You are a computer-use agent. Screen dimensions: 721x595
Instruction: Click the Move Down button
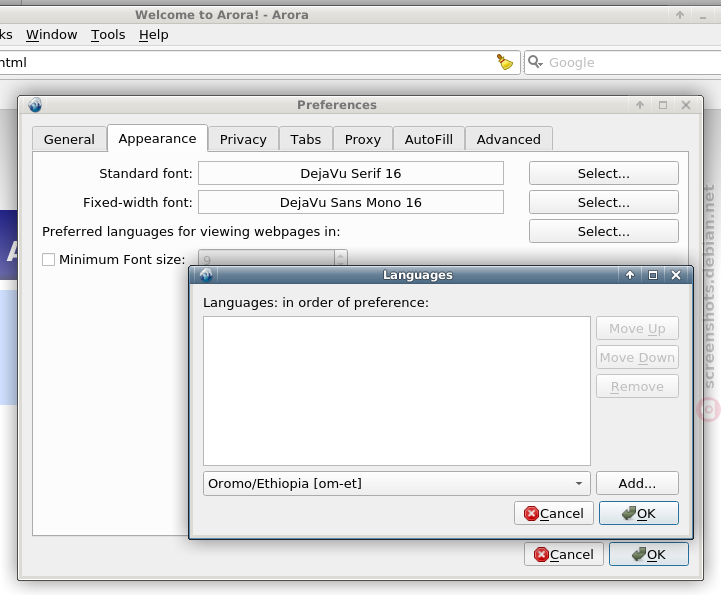click(x=637, y=357)
